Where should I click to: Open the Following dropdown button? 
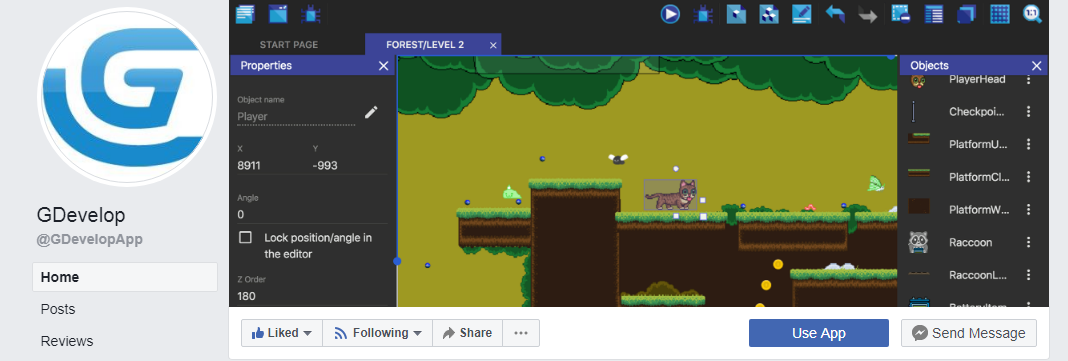coord(377,333)
